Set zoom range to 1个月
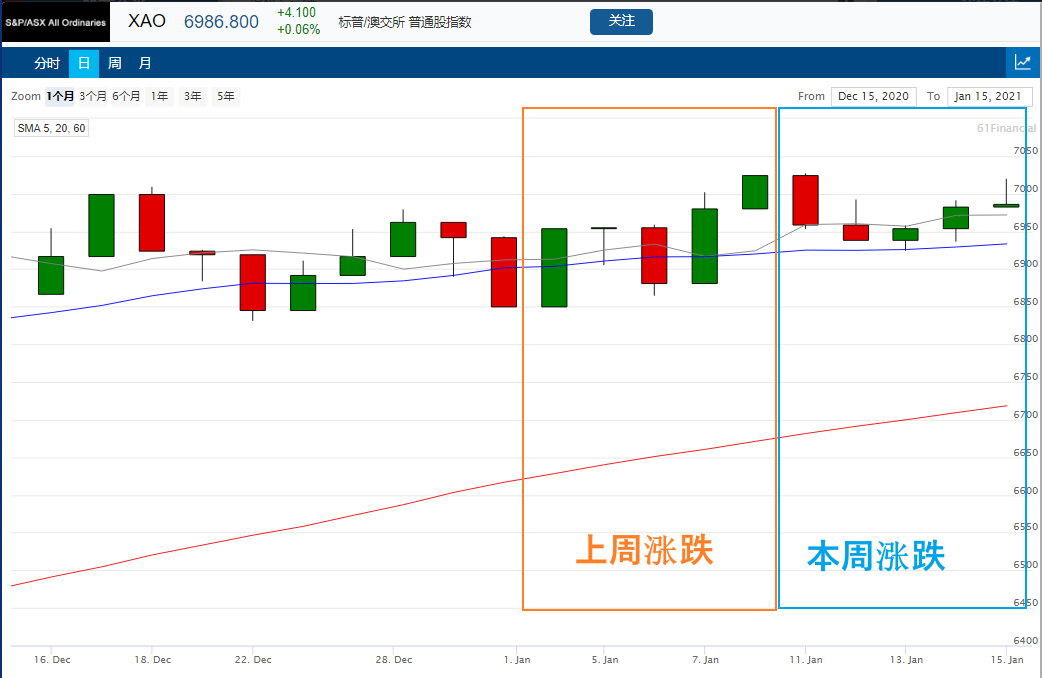This screenshot has width=1042, height=678. pyautogui.click(x=60, y=96)
